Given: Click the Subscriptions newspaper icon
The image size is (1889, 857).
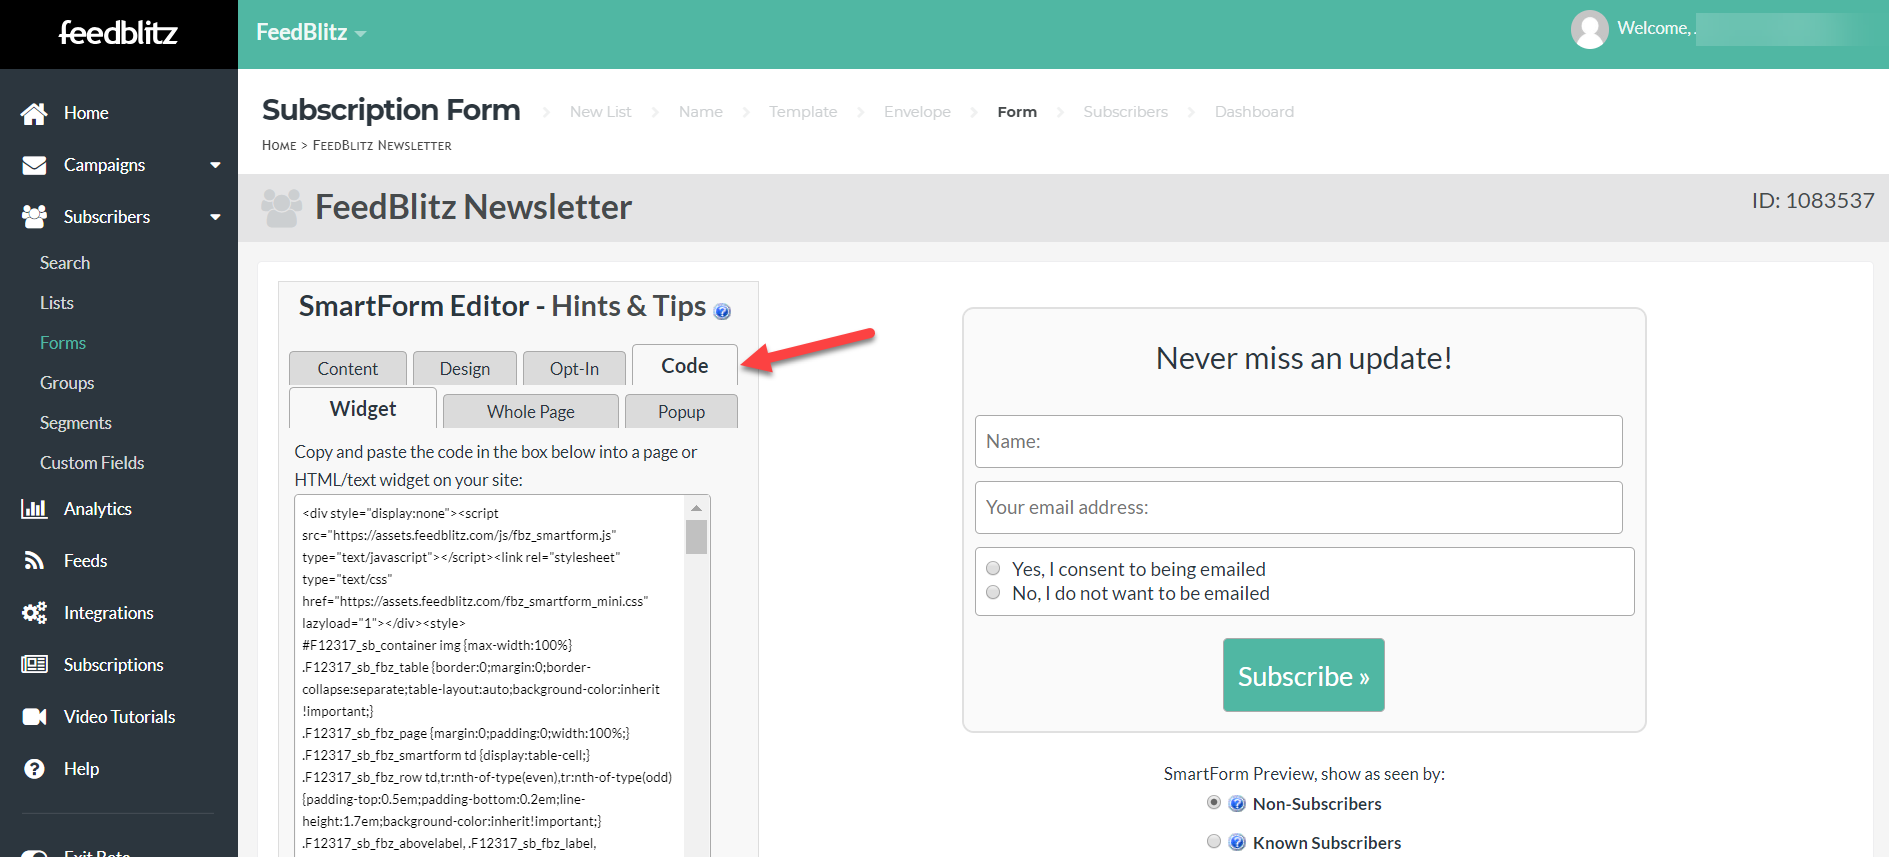Looking at the screenshot, I should pyautogui.click(x=34, y=665).
